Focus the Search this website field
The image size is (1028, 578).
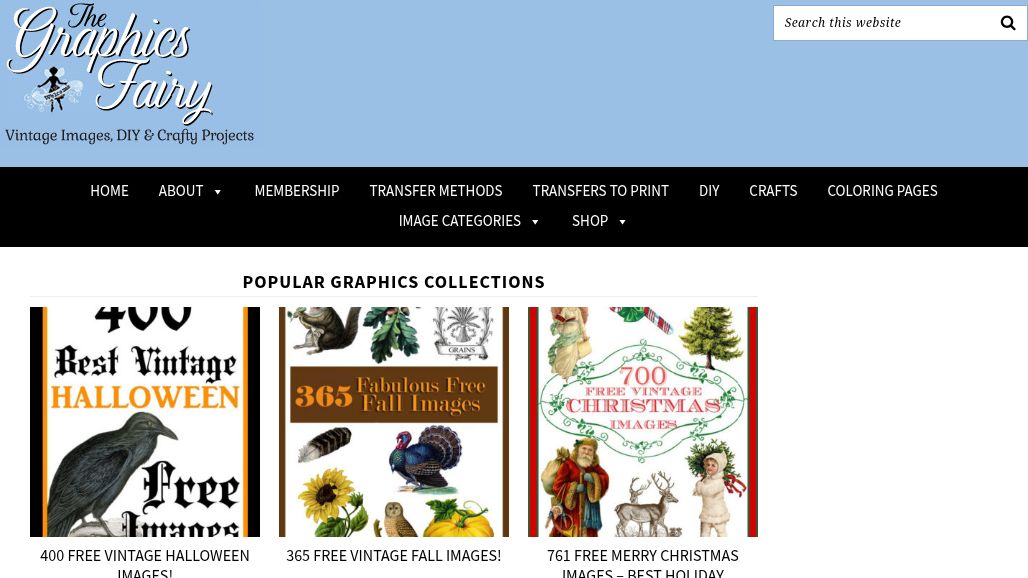pyautogui.click(x=884, y=23)
